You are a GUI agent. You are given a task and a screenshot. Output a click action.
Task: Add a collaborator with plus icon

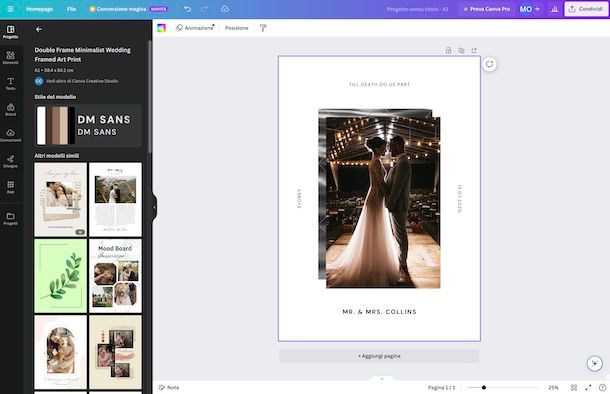pyautogui.click(x=538, y=9)
